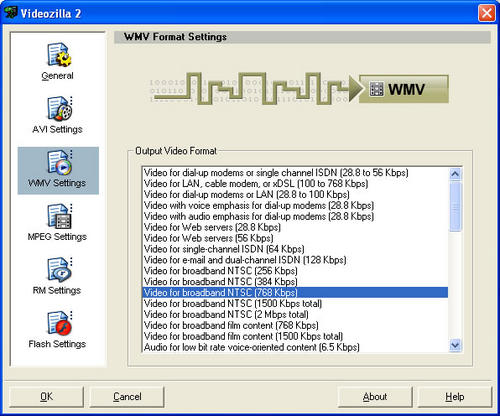Viewport: 500px width, 416px height.
Task: Click the scrollbar thumb in format list
Action: pos(455,206)
